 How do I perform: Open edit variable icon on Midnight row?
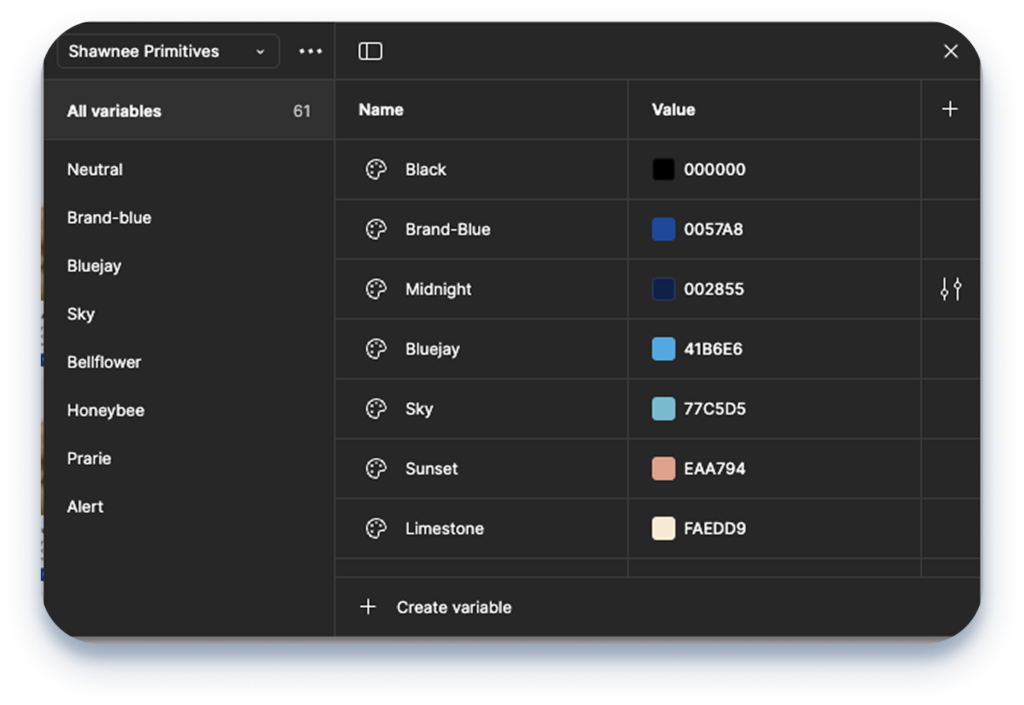click(x=950, y=290)
